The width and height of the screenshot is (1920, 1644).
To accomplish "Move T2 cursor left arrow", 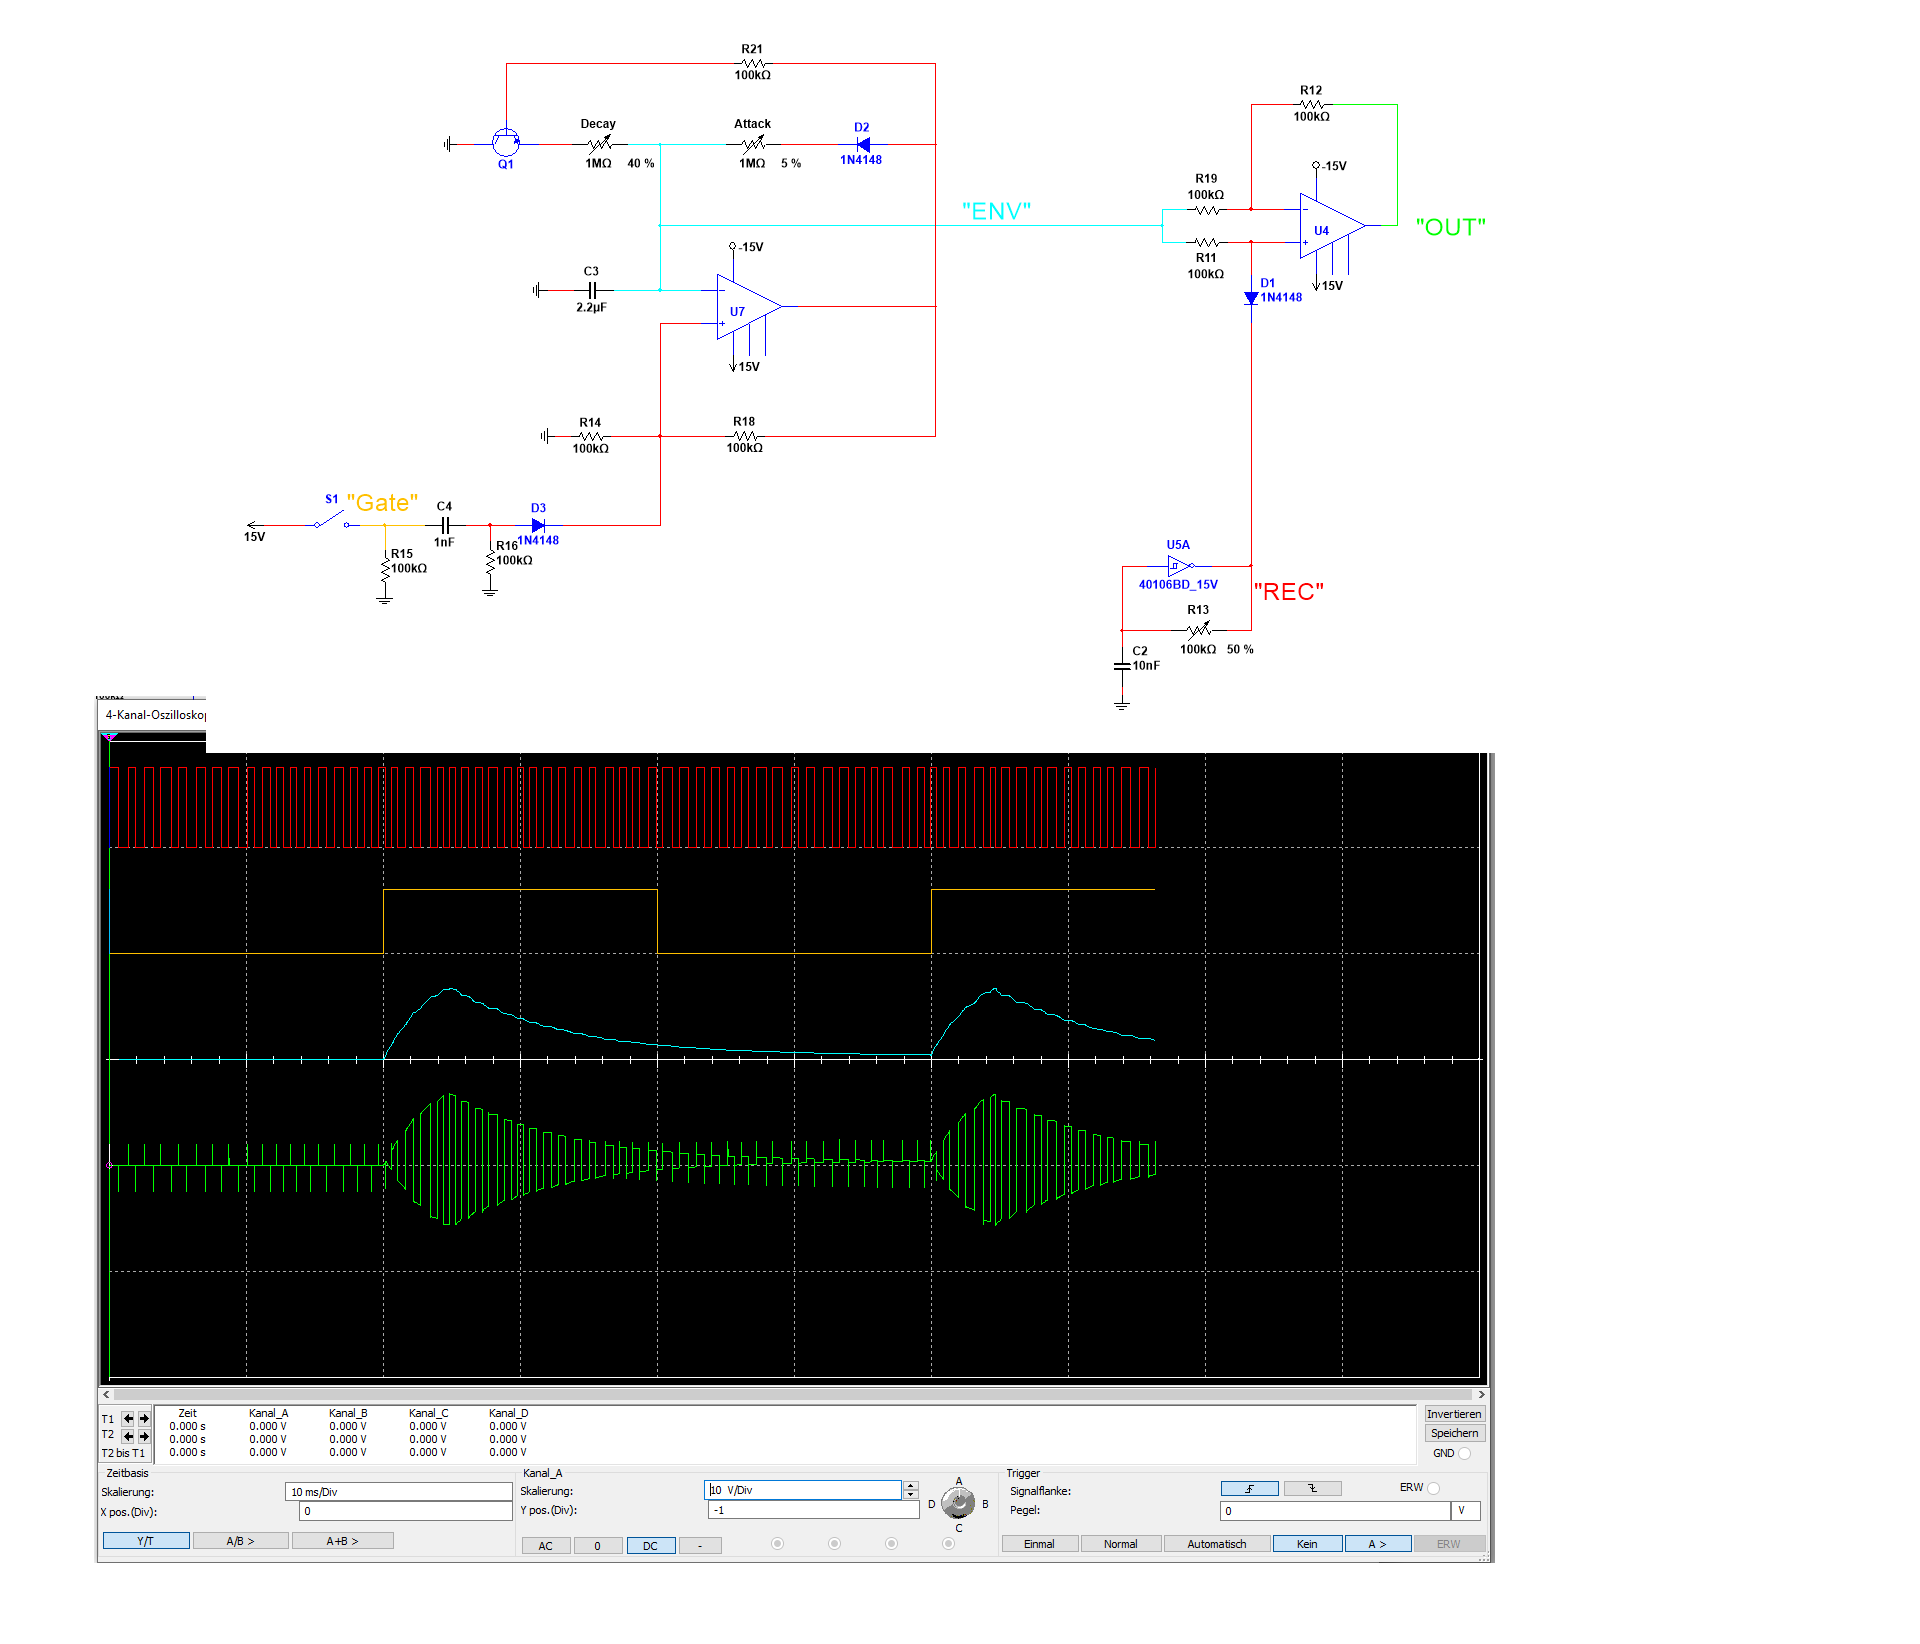I will pyautogui.click(x=128, y=1435).
